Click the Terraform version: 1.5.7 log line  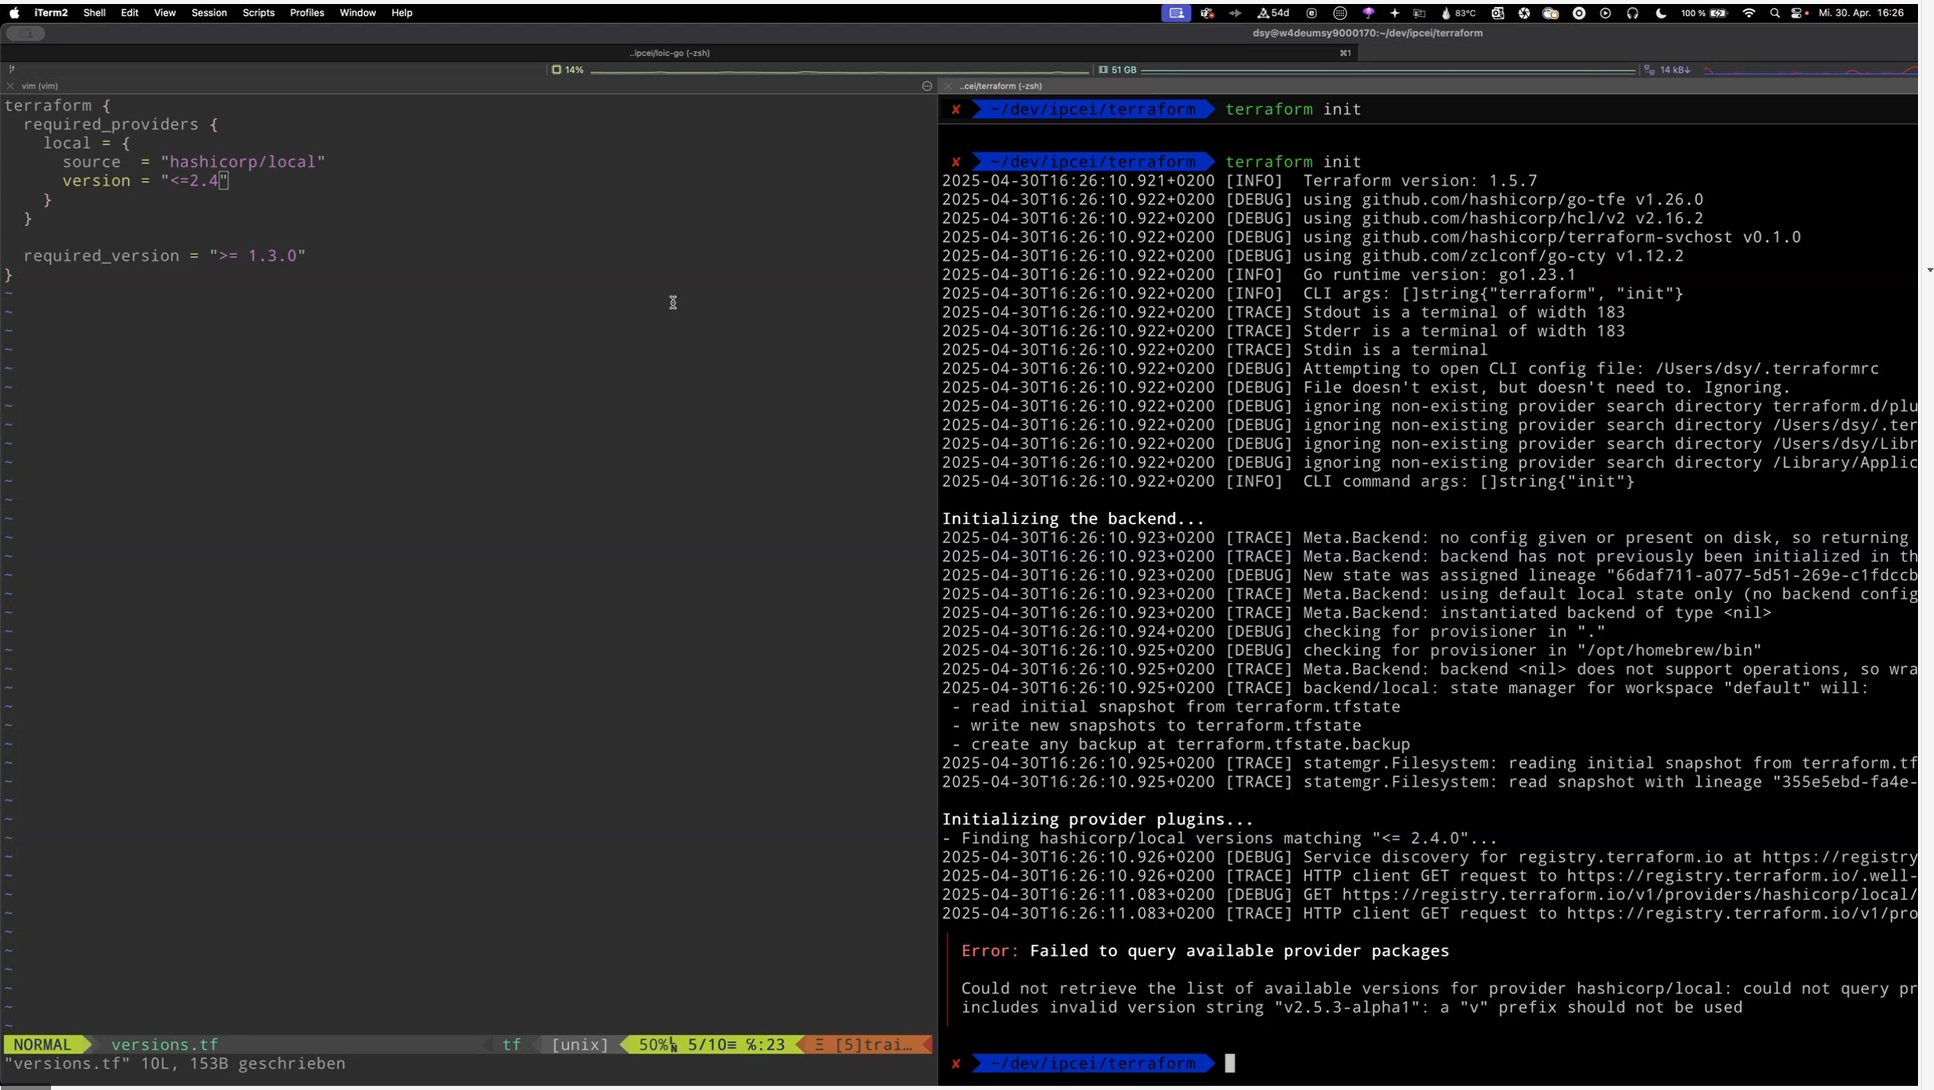1239,181
